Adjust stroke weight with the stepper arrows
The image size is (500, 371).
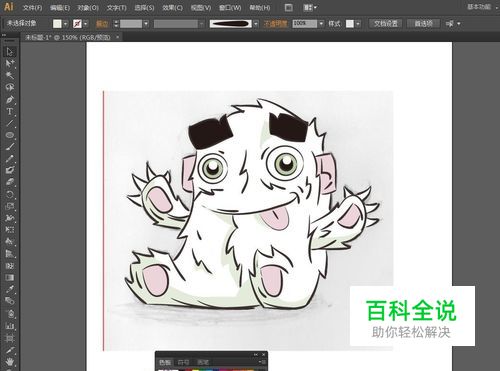coord(116,24)
